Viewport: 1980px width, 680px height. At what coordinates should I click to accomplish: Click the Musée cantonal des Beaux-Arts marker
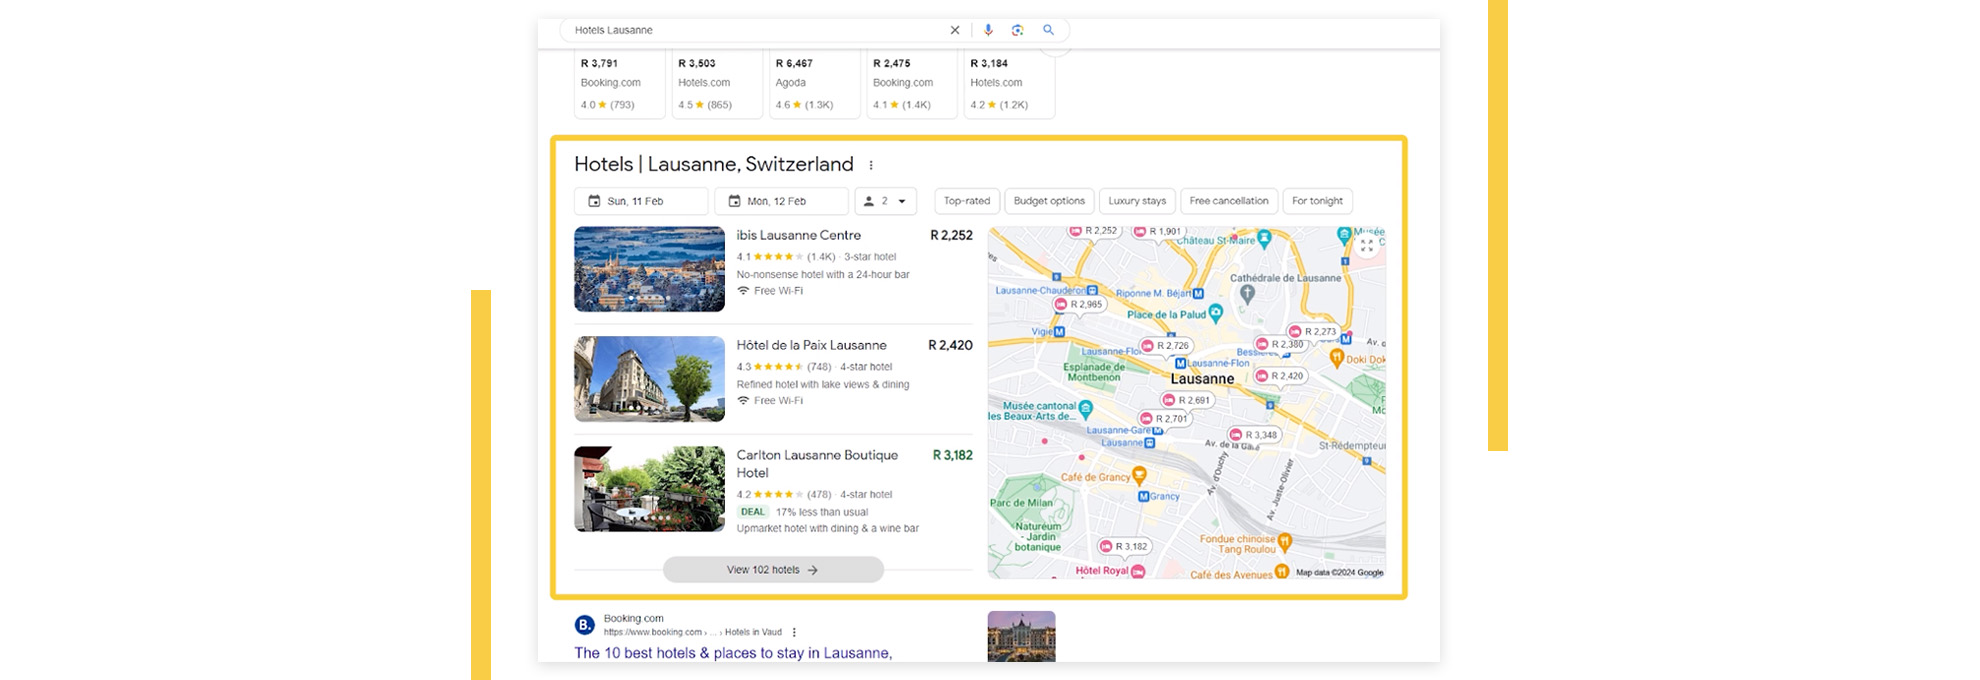[1086, 409]
